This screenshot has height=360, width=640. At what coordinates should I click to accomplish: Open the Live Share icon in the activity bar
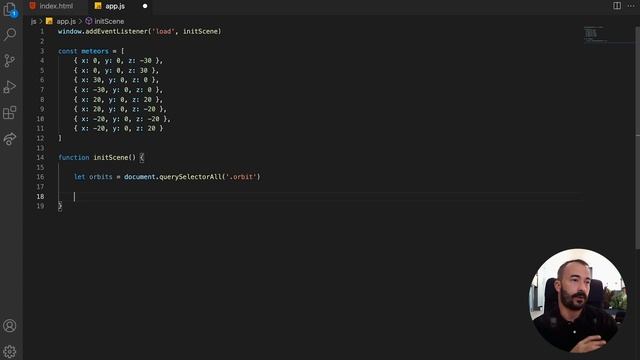pyautogui.click(x=10, y=139)
